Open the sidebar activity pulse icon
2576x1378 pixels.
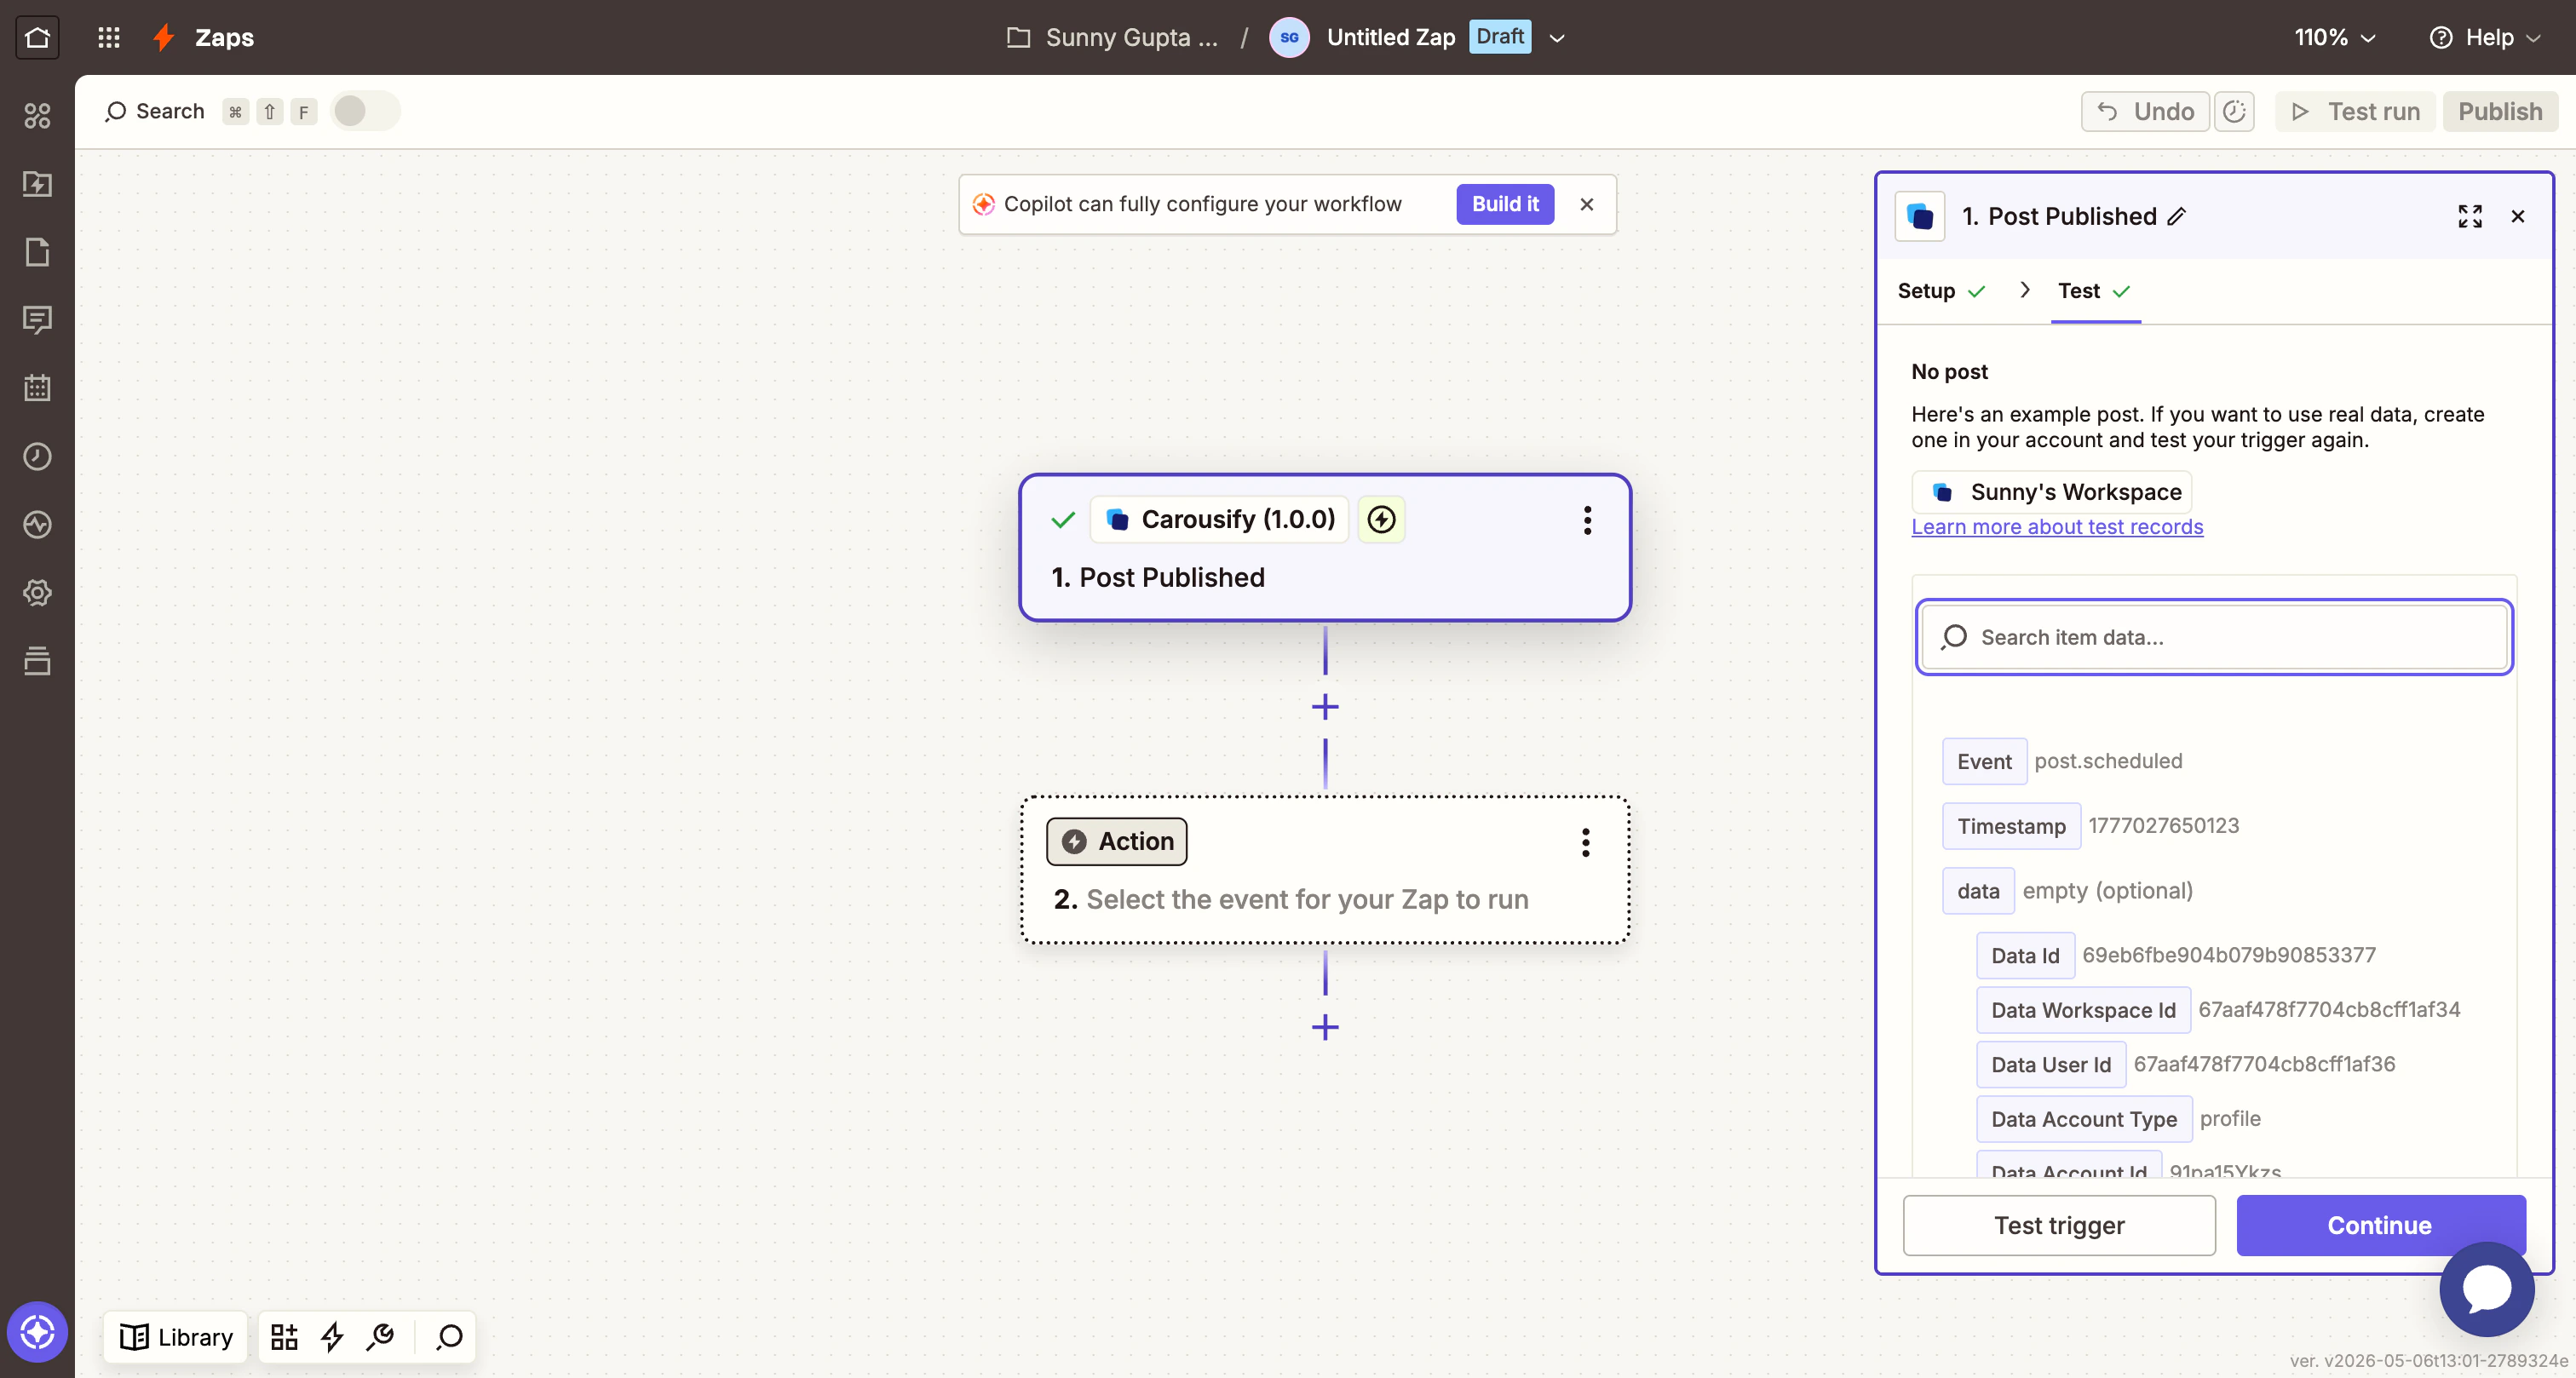(37, 524)
